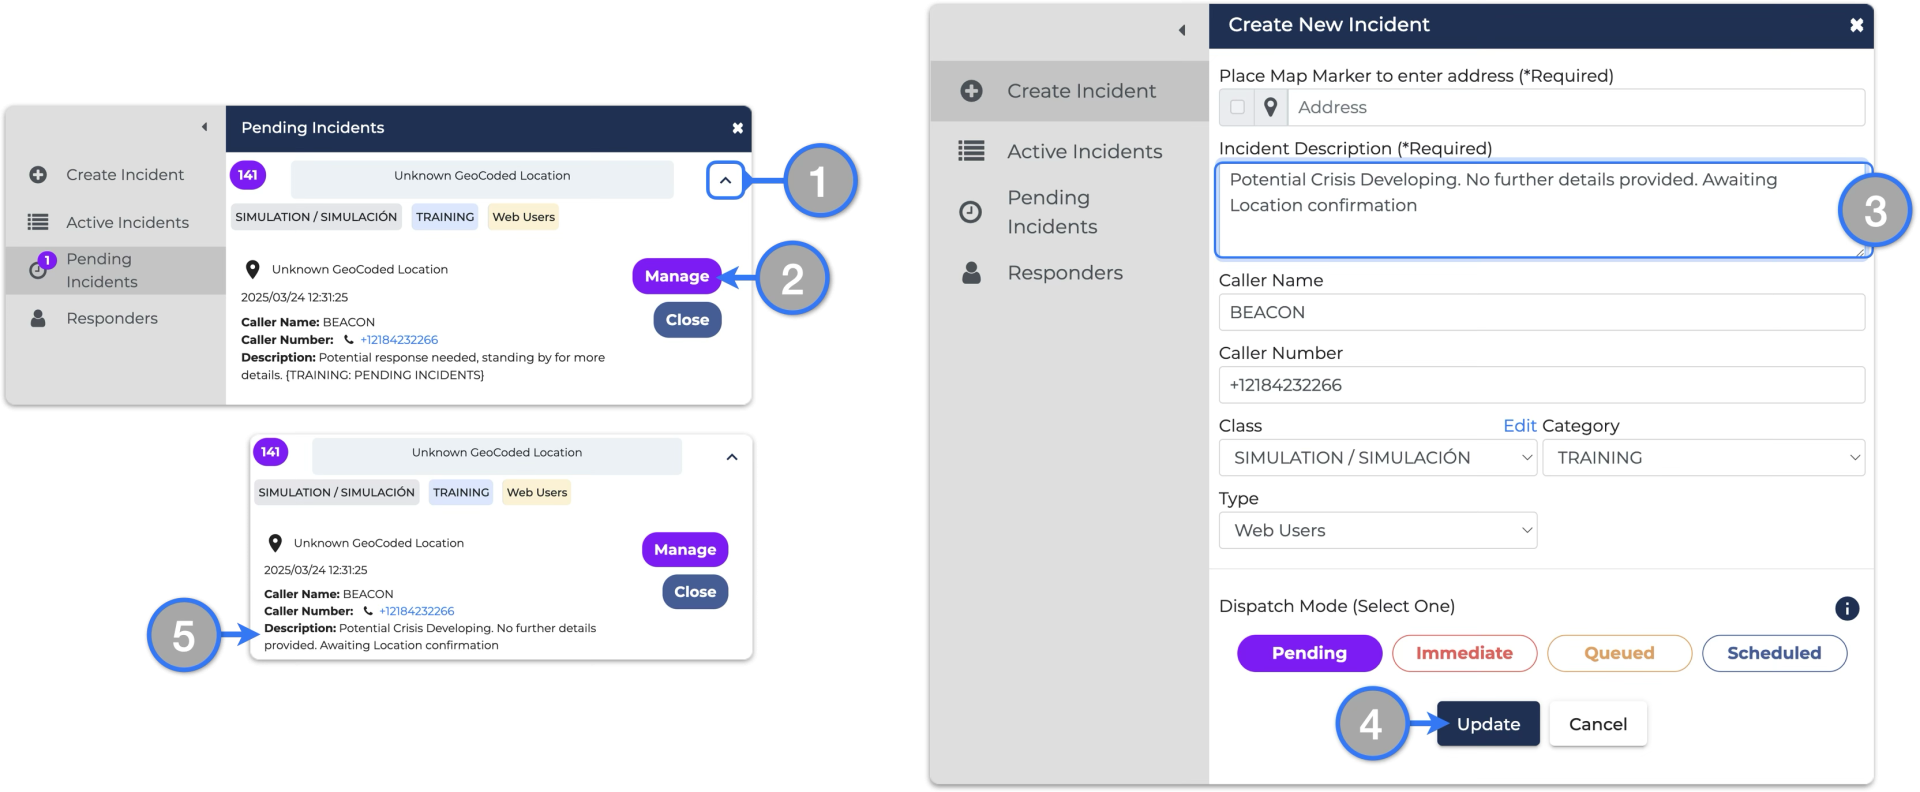1920x792 pixels.
Task: Click the Pending Incidents clock icon in right sidebar
Action: [971, 212]
